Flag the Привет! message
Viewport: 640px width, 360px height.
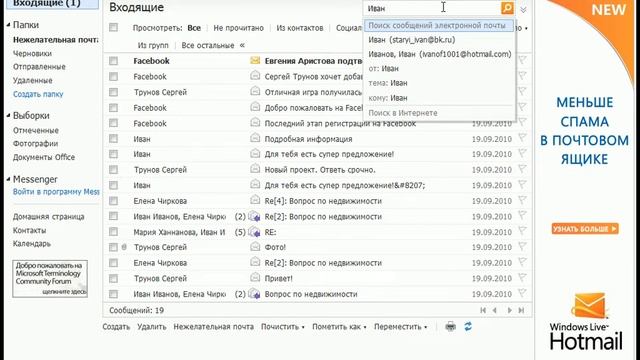tap(522, 278)
